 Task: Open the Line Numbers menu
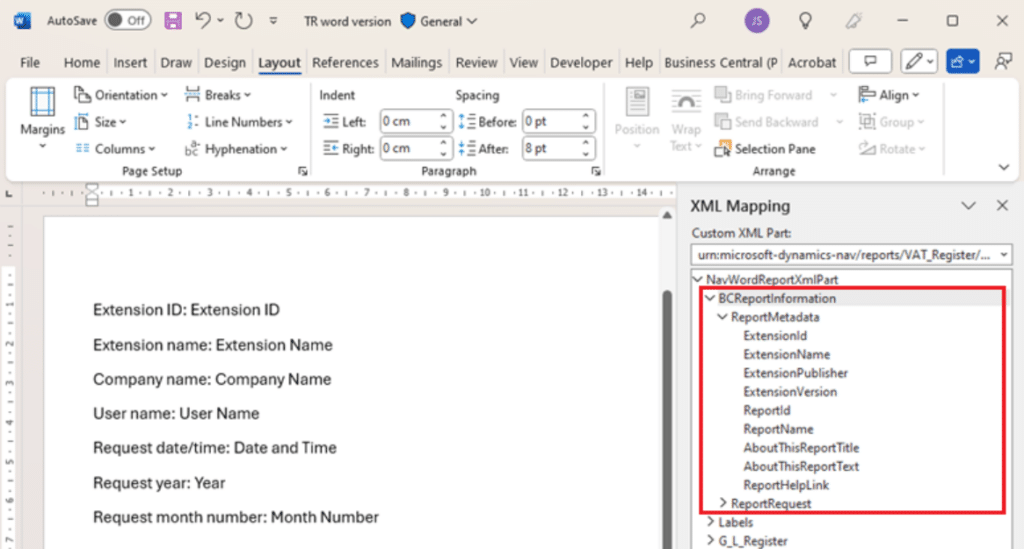coord(240,122)
